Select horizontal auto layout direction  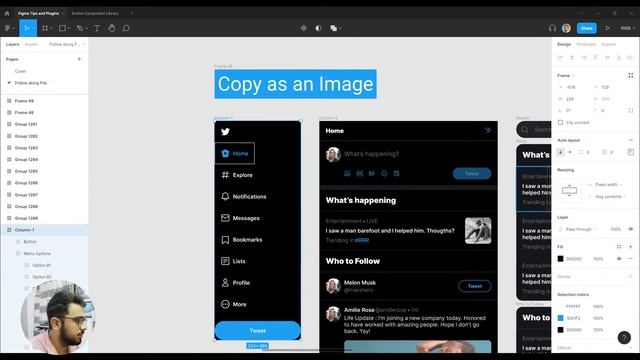569,152
